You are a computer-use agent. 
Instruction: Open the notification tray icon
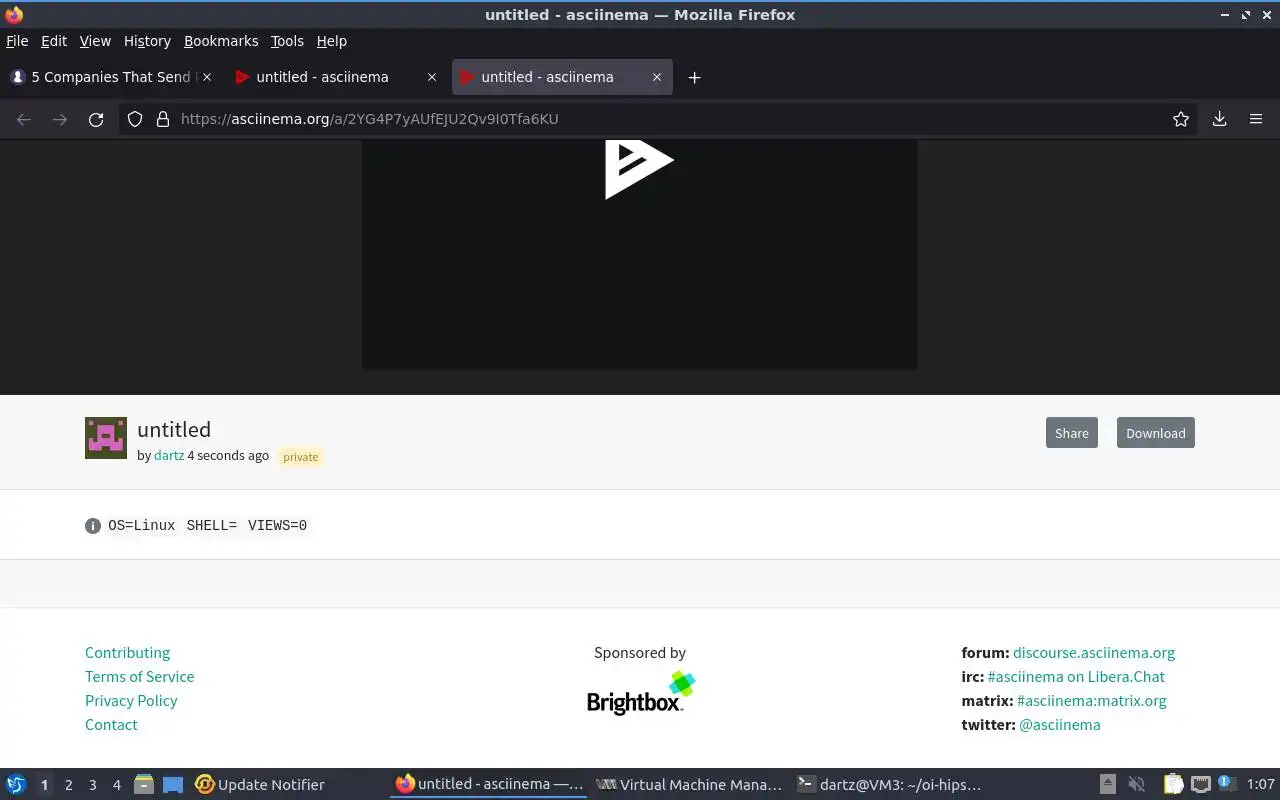[x=1227, y=784]
